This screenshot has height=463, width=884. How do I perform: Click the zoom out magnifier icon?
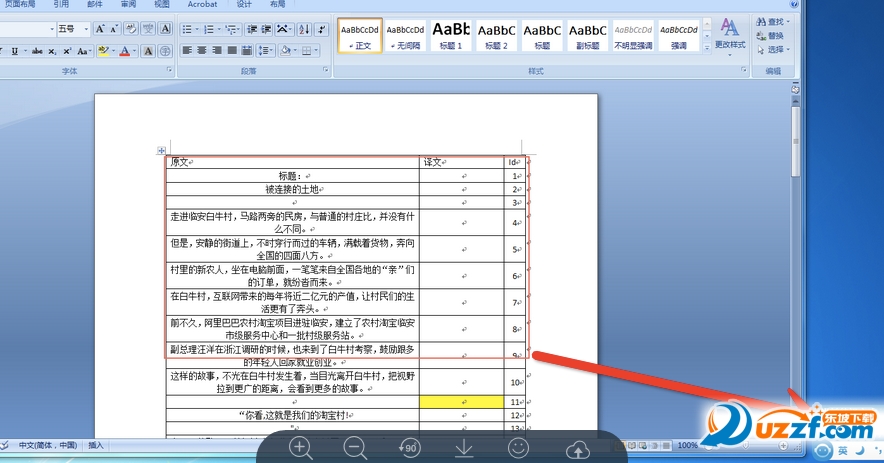point(355,449)
